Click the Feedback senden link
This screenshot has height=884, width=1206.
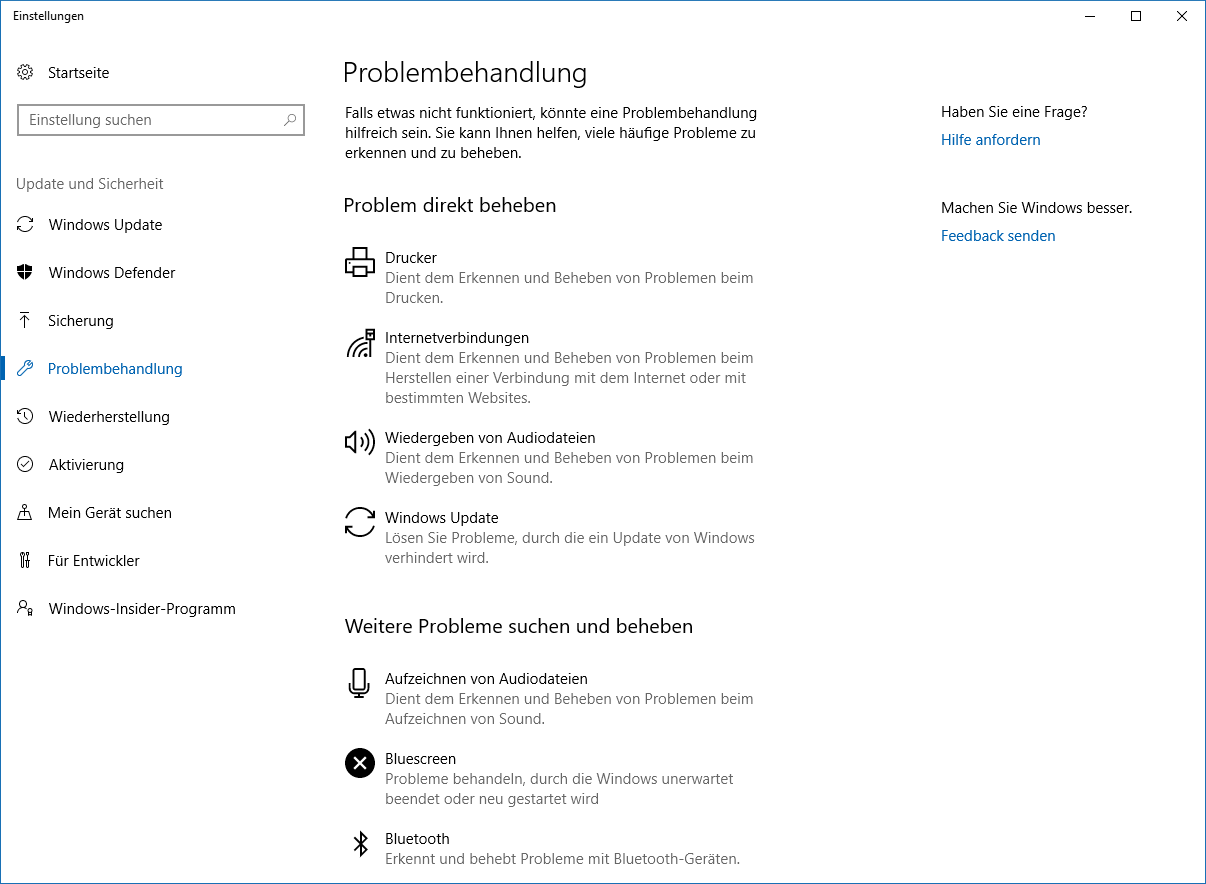pos(998,236)
